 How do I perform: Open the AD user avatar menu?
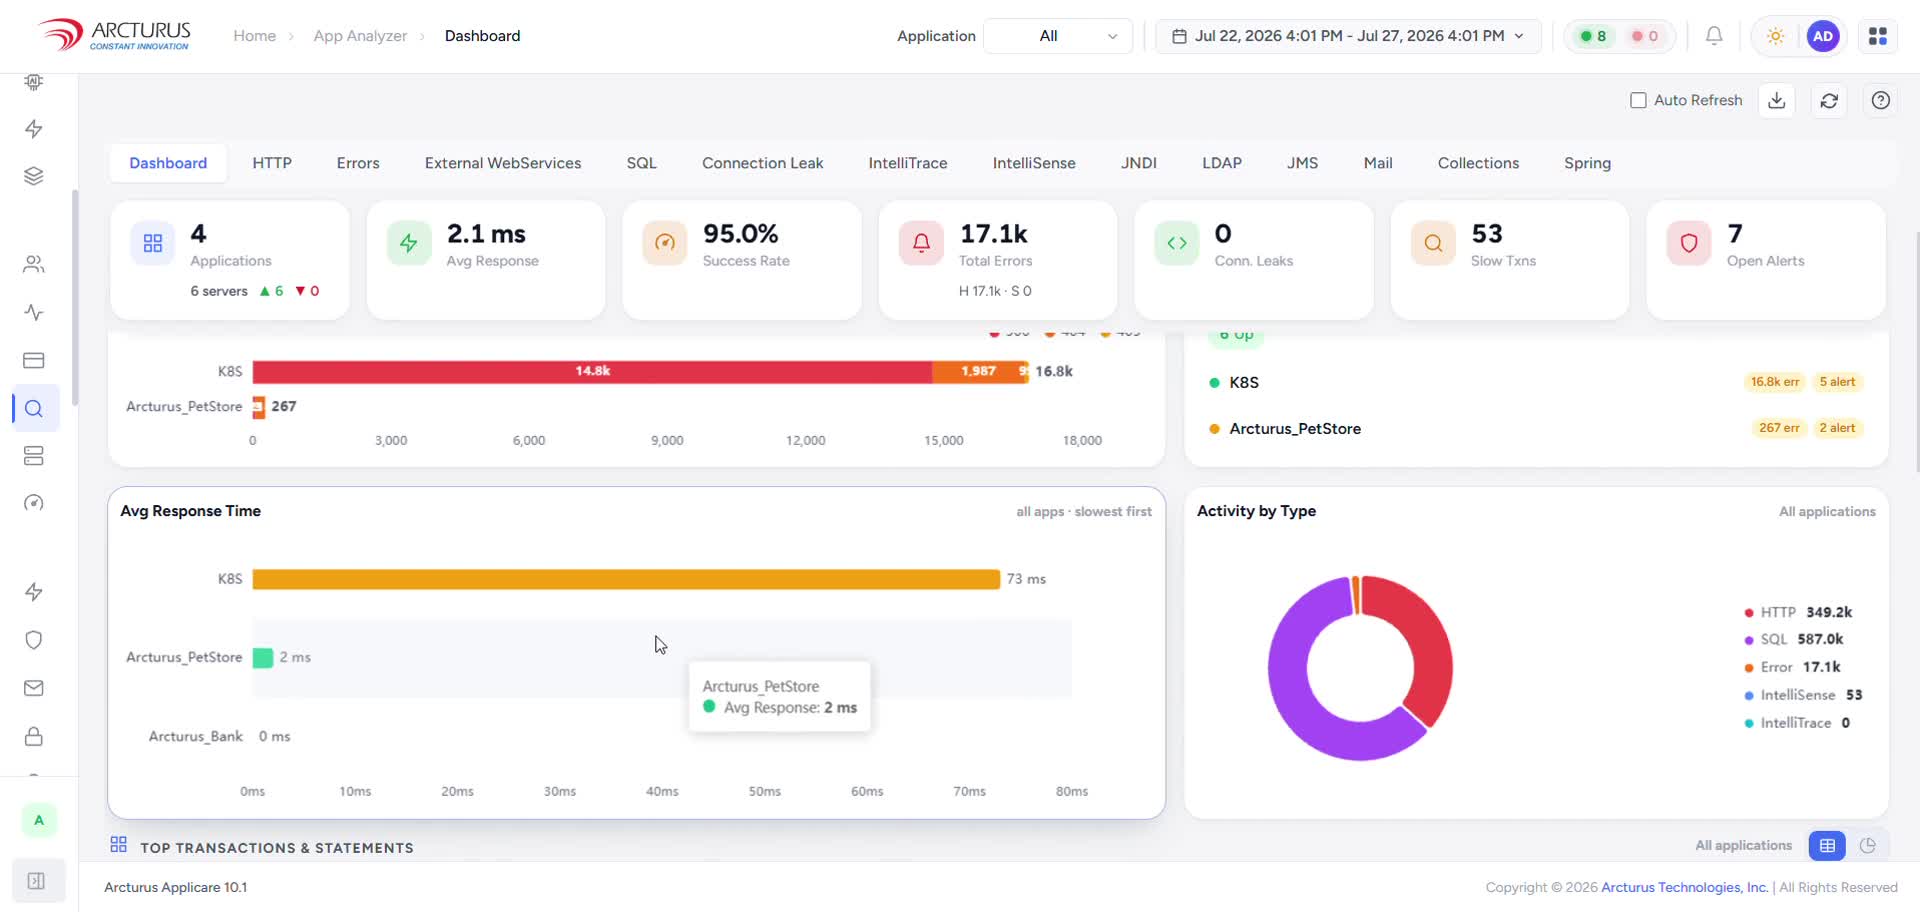(1823, 36)
